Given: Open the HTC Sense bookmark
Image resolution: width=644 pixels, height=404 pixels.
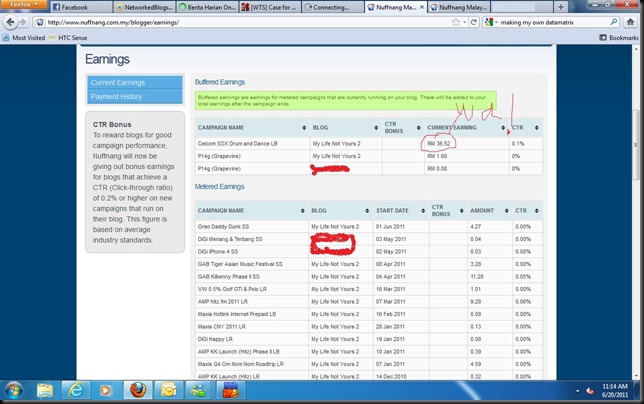Looking at the screenshot, I should pyautogui.click(x=68, y=38).
